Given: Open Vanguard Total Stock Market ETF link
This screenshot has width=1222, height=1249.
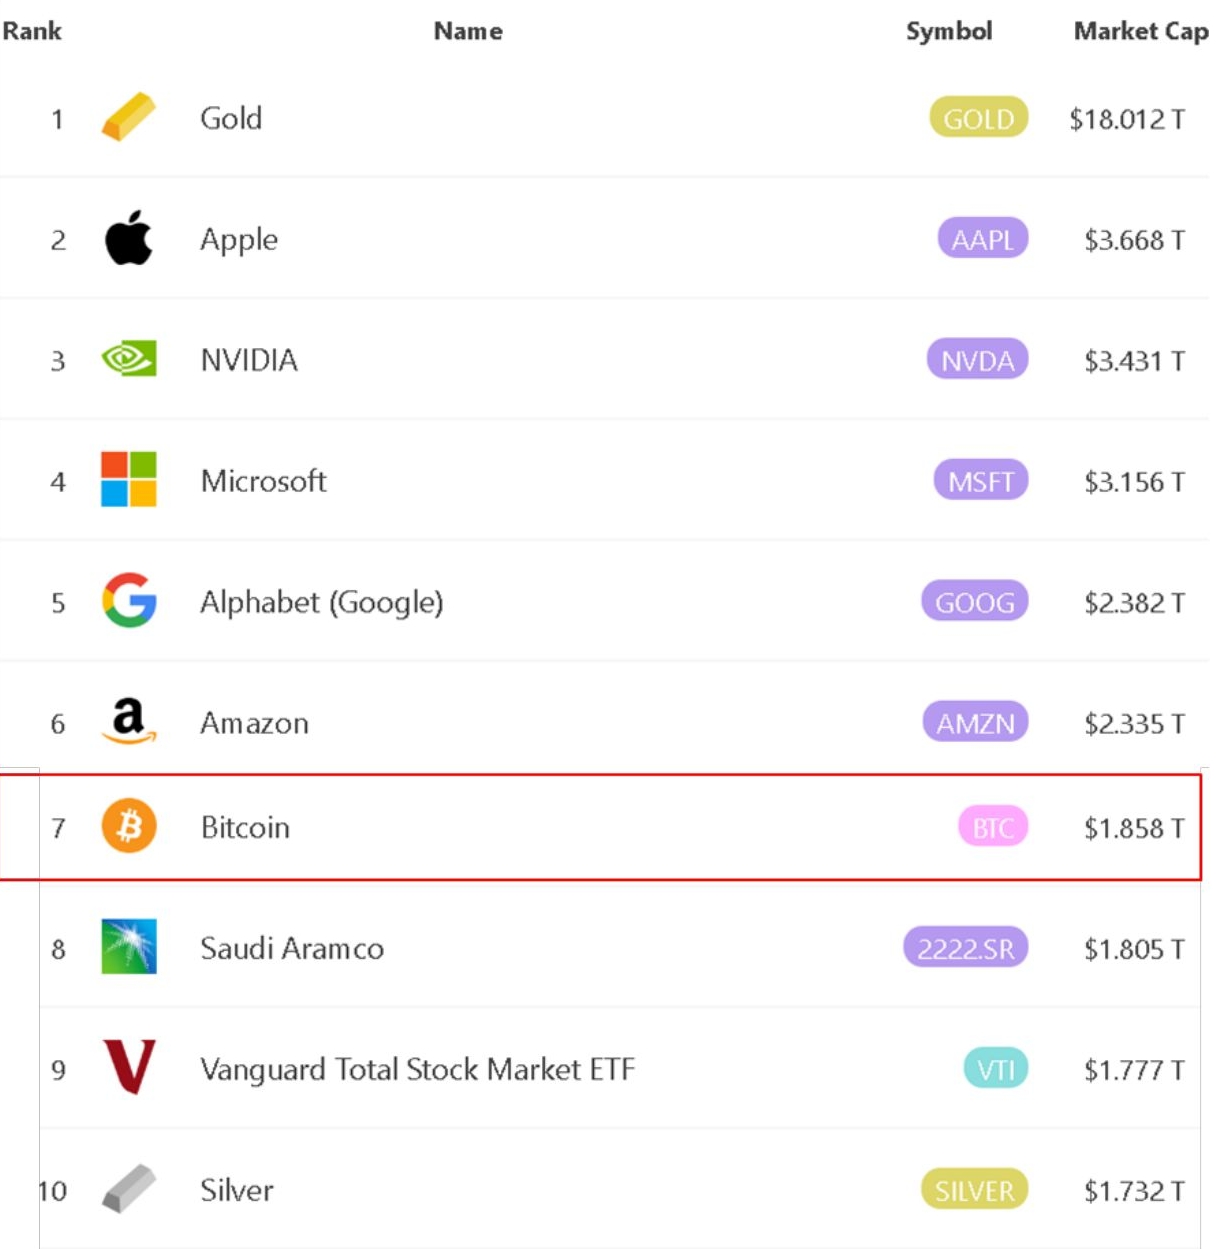Looking at the screenshot, I should [417, 1069].
